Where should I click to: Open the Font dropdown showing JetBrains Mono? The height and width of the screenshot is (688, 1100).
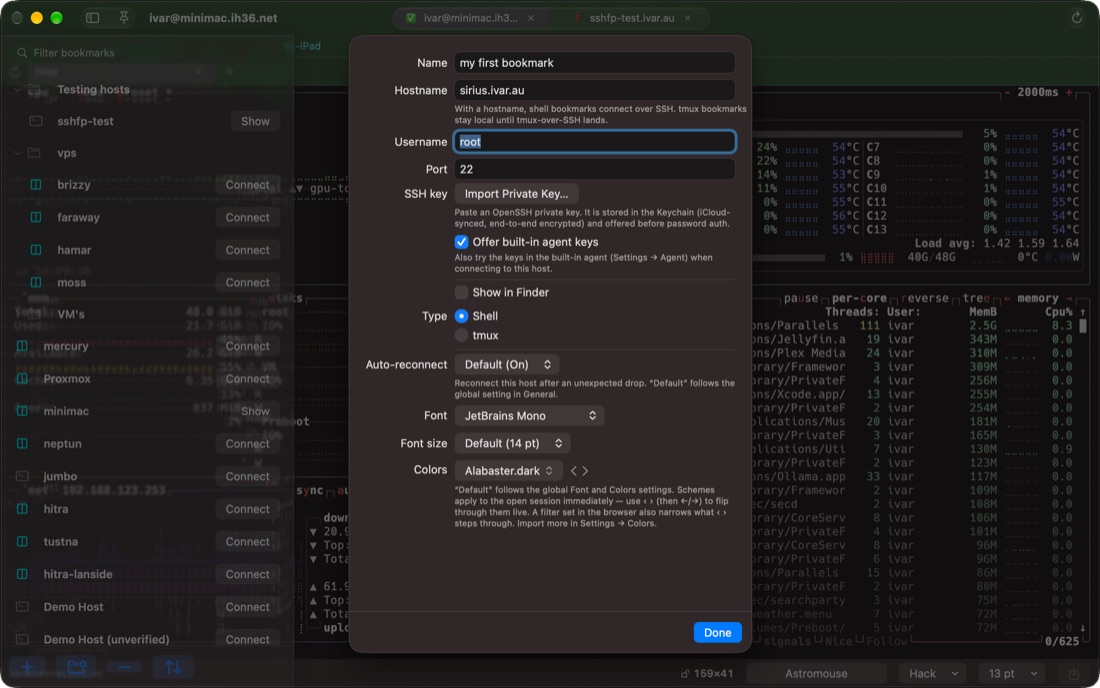pyautogui.click(x=530, y=416)
